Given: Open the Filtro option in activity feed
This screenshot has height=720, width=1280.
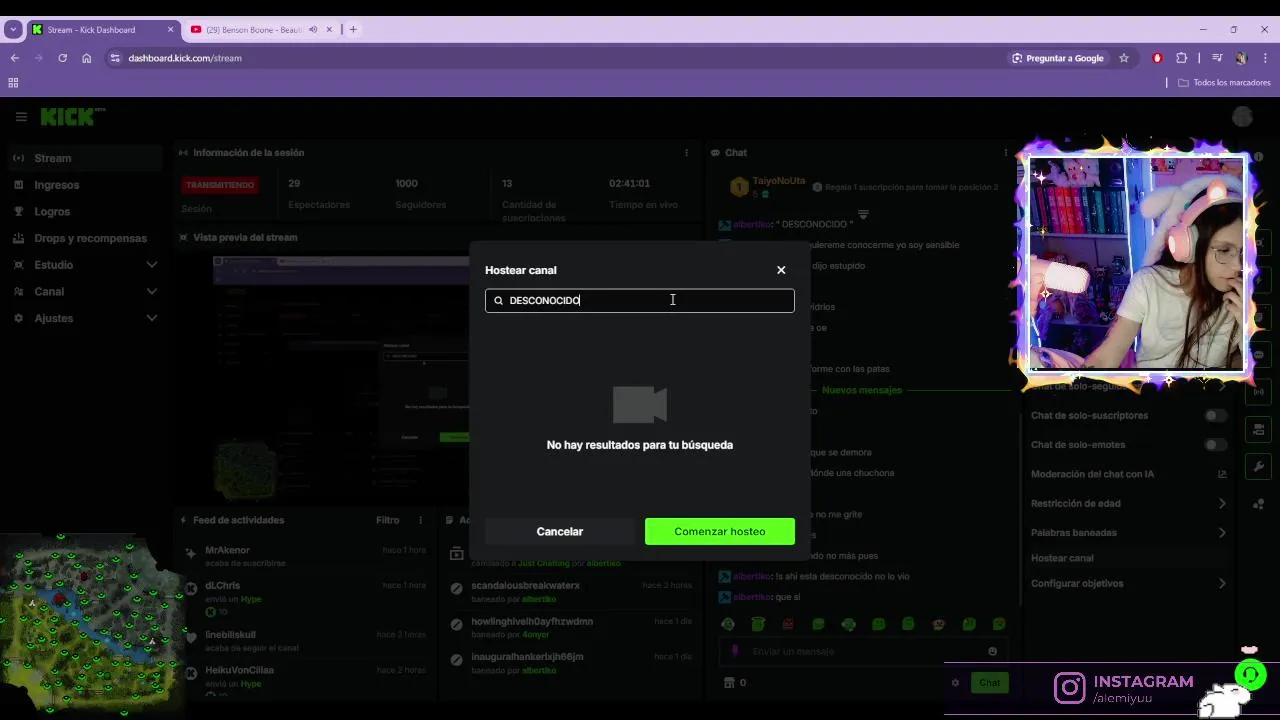Looking at the screenshot, I should pyautogui.click(x=388, y=520).
